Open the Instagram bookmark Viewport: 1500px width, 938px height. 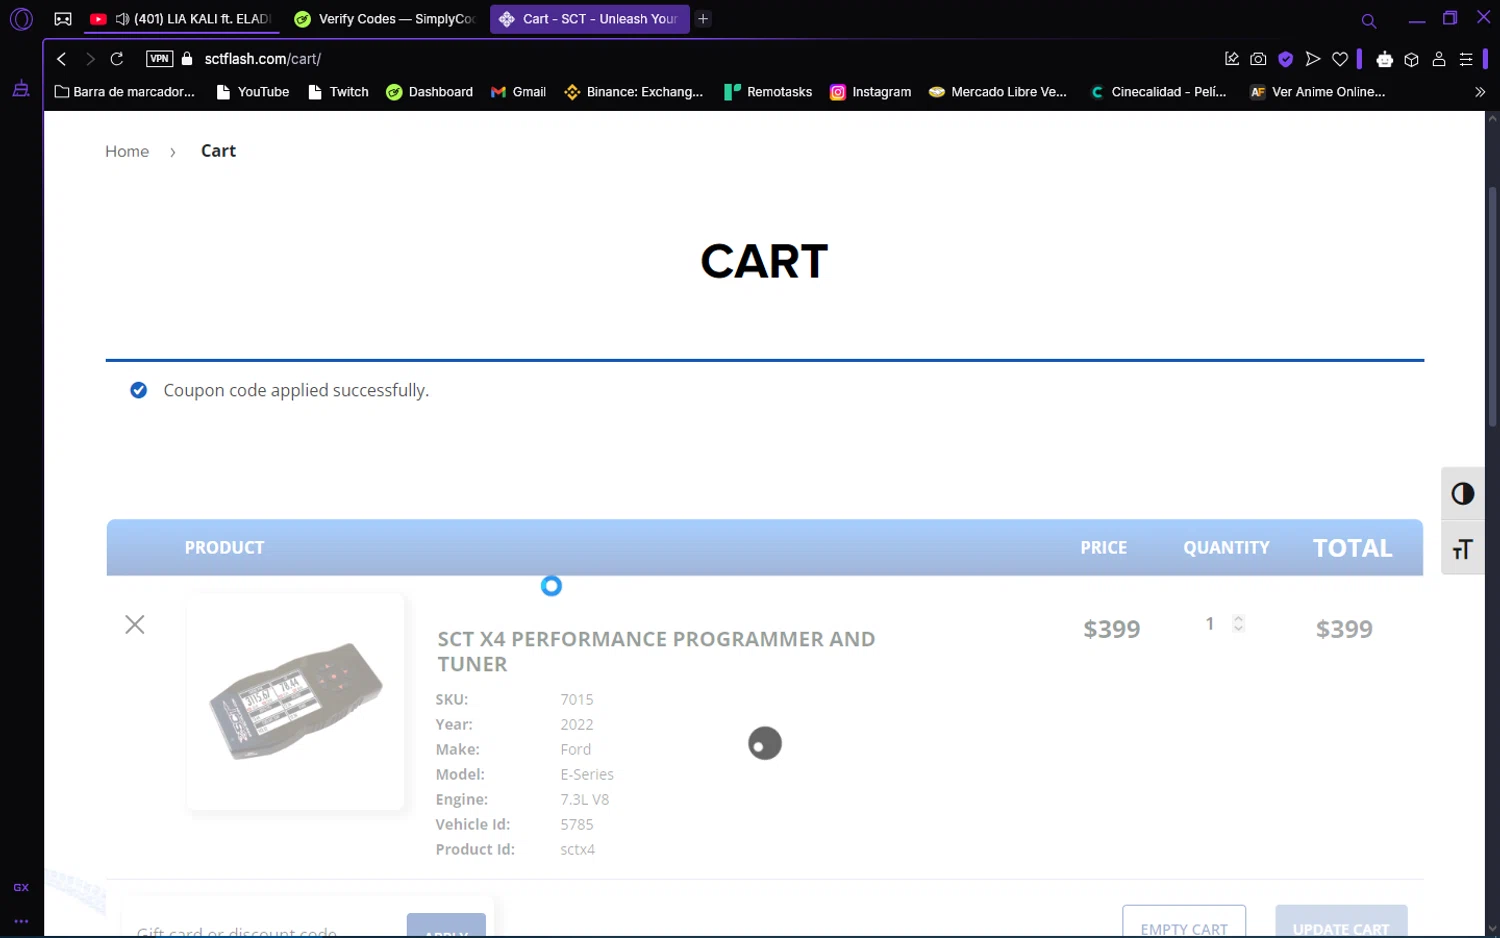871,92
